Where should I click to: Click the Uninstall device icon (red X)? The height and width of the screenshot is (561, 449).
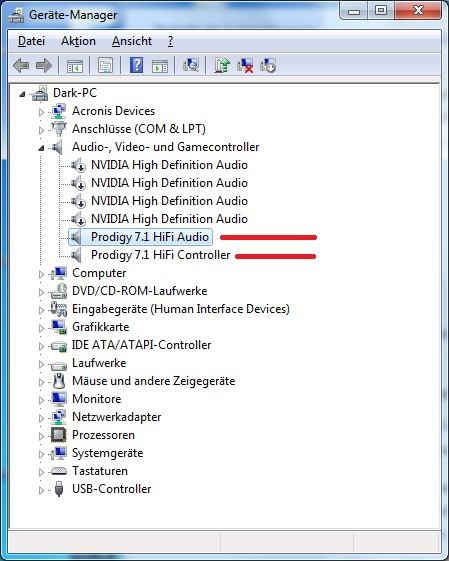(x=245, y=65)
